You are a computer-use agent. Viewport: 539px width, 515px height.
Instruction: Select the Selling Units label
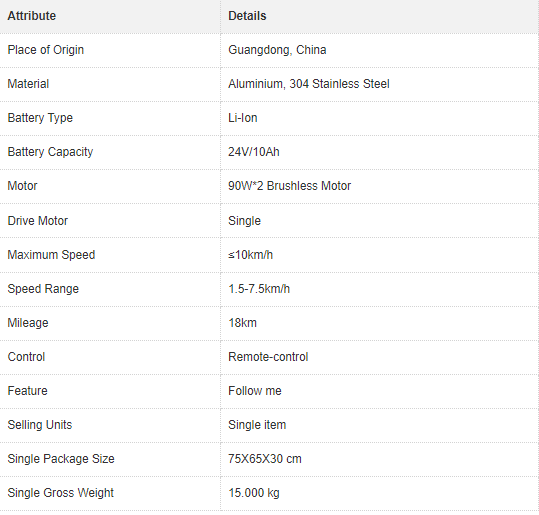pyautogui.click(x=40, y=425)
